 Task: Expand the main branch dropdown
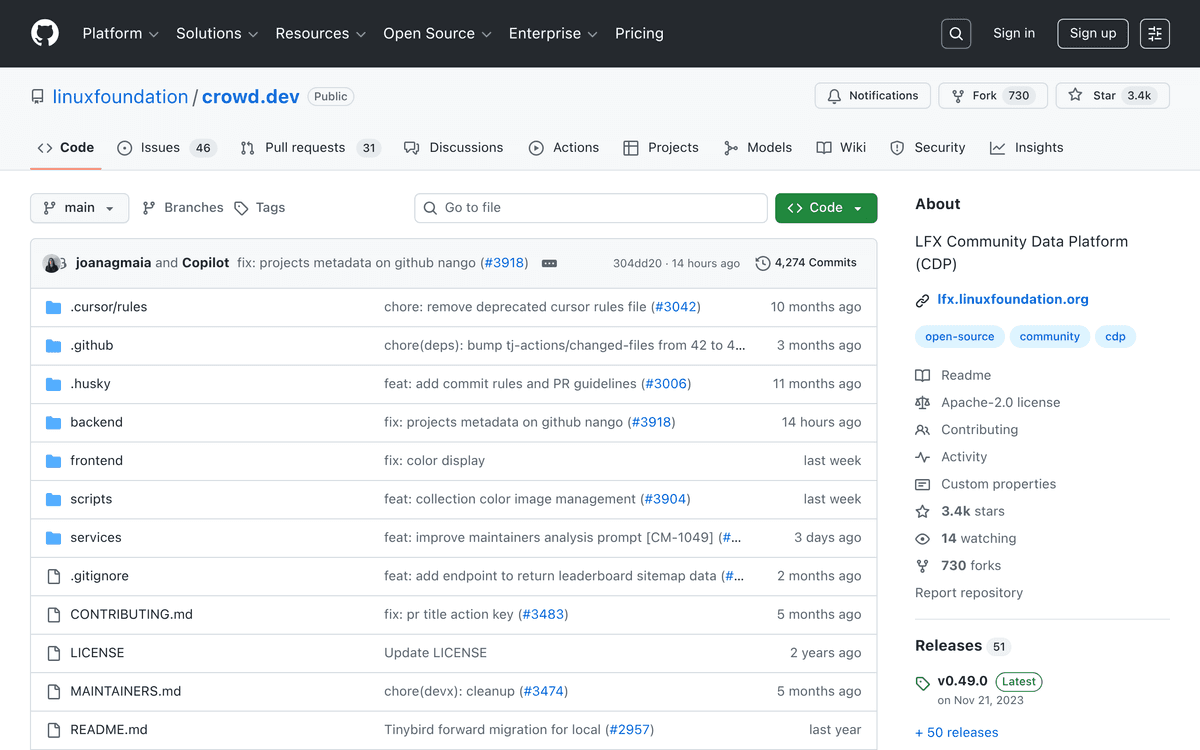point(79,208)
